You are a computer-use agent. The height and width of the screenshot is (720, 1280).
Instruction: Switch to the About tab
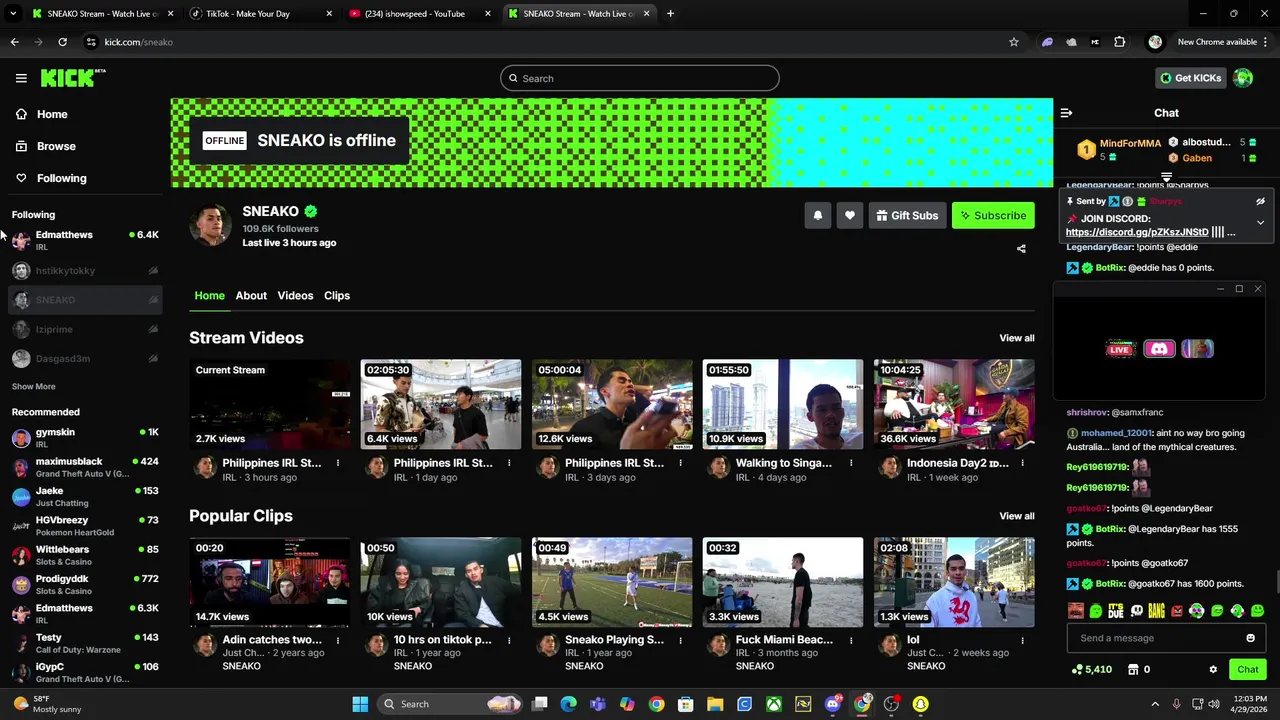point(251,295)
